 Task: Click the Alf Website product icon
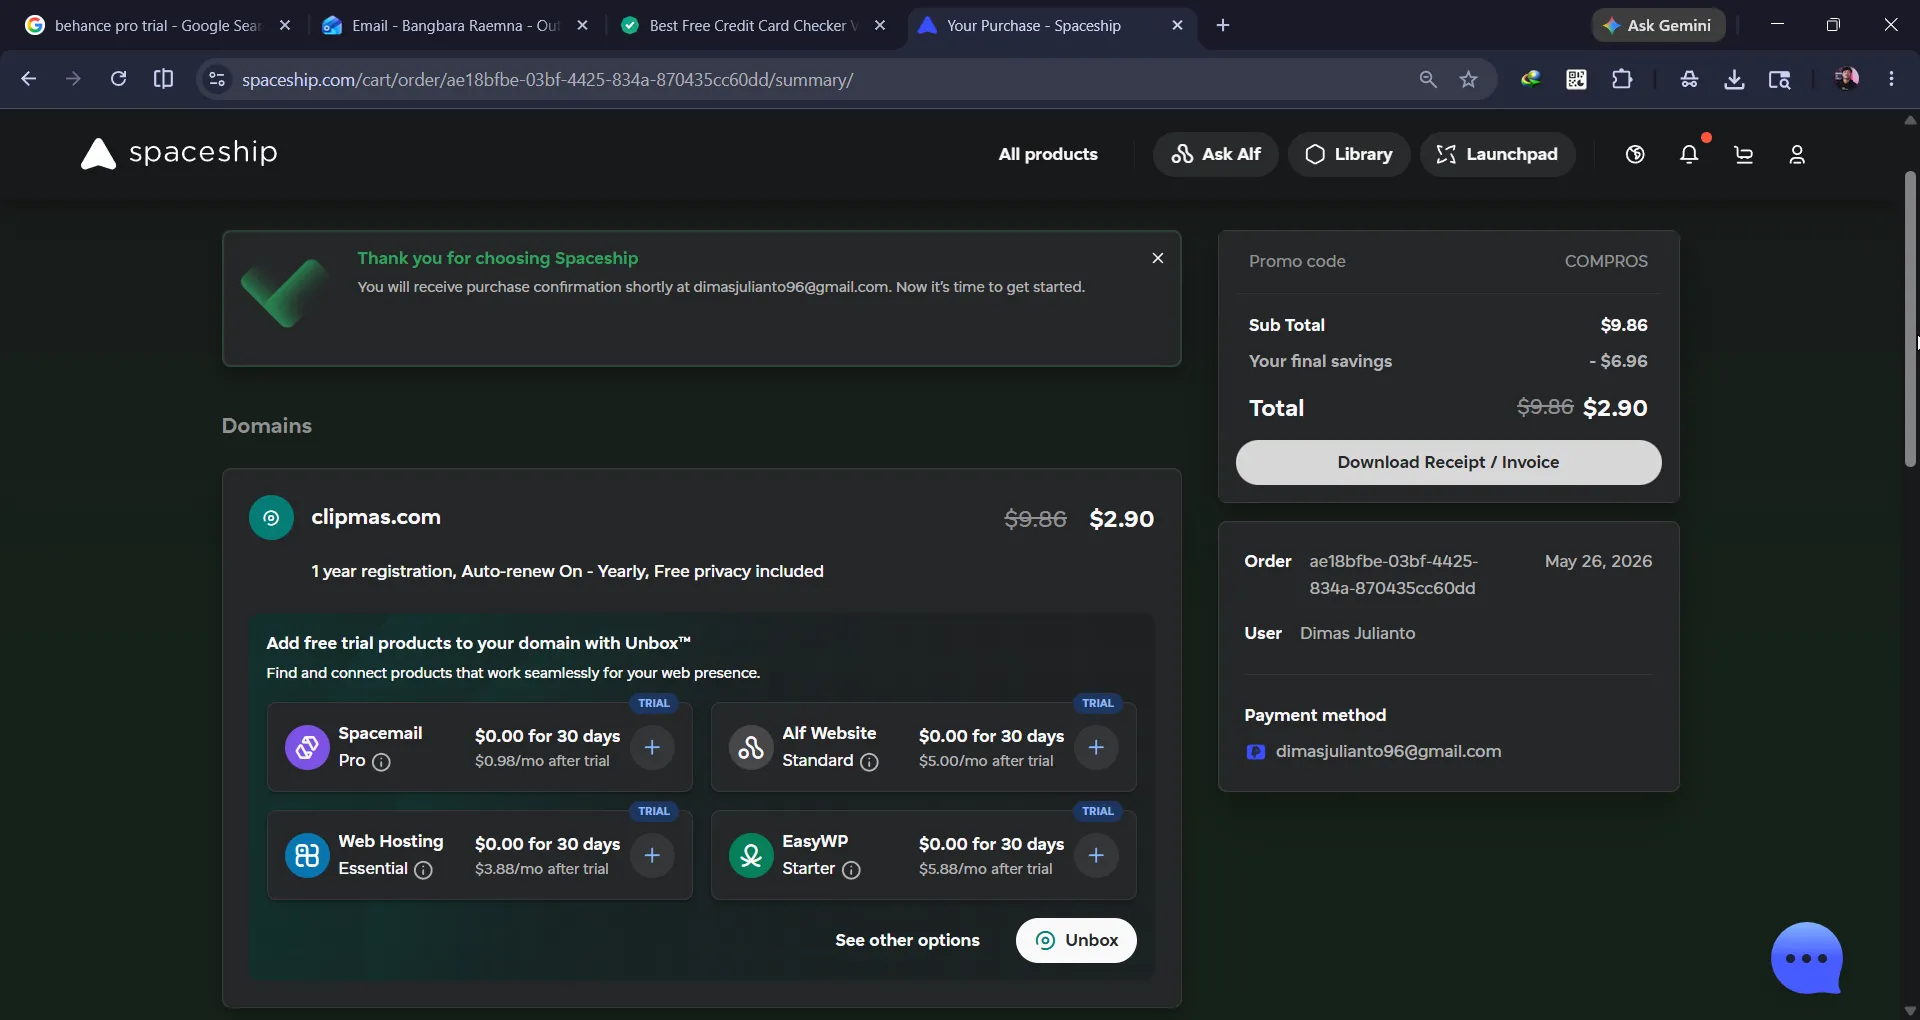pyautogui.click(x=751, y=747)
